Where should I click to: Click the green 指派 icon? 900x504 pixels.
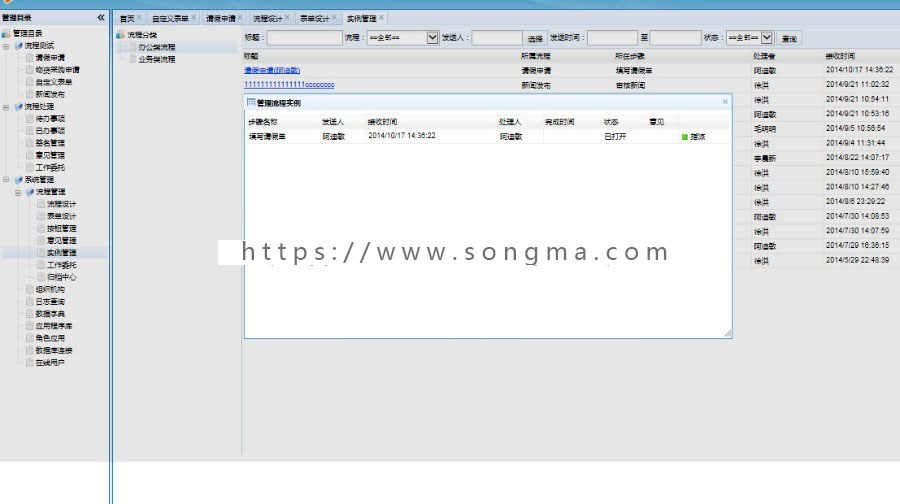[x=684, y=137]
